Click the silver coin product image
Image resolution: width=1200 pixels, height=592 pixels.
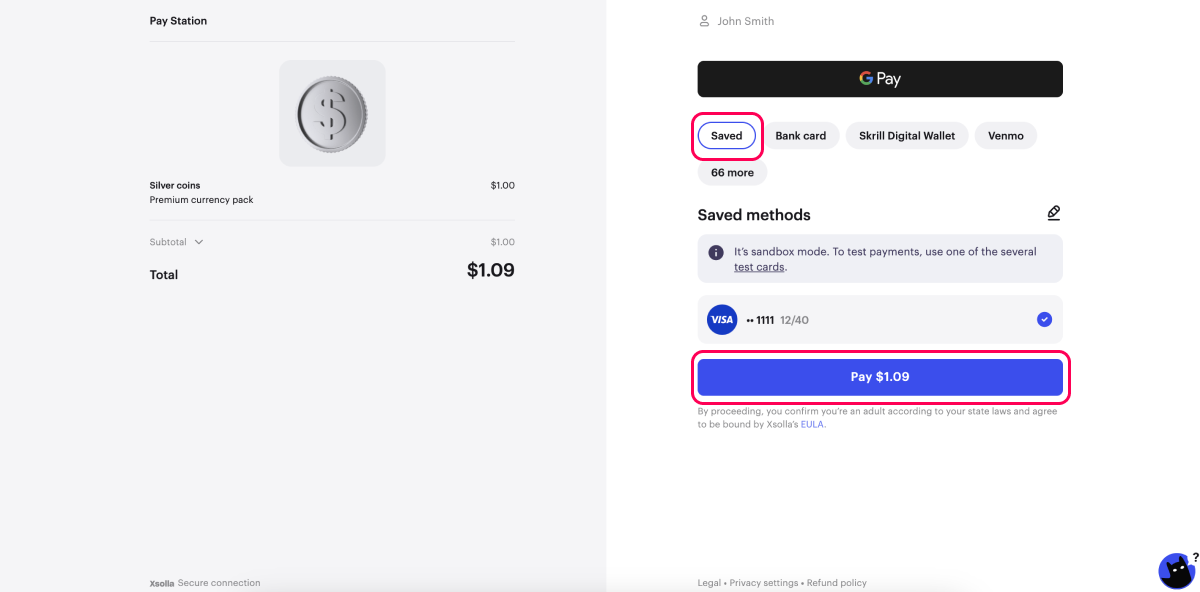point(332,113)
